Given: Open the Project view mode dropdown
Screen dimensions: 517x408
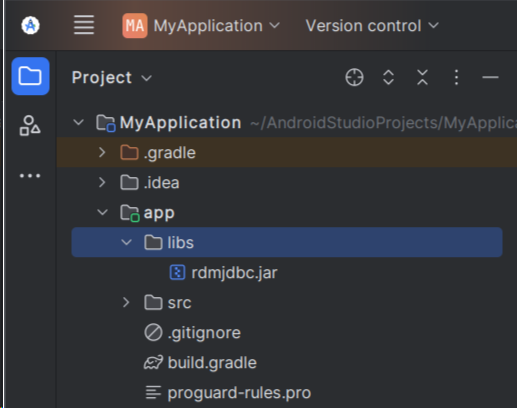Looking at the screenshot, I should (x=112, y=78).
